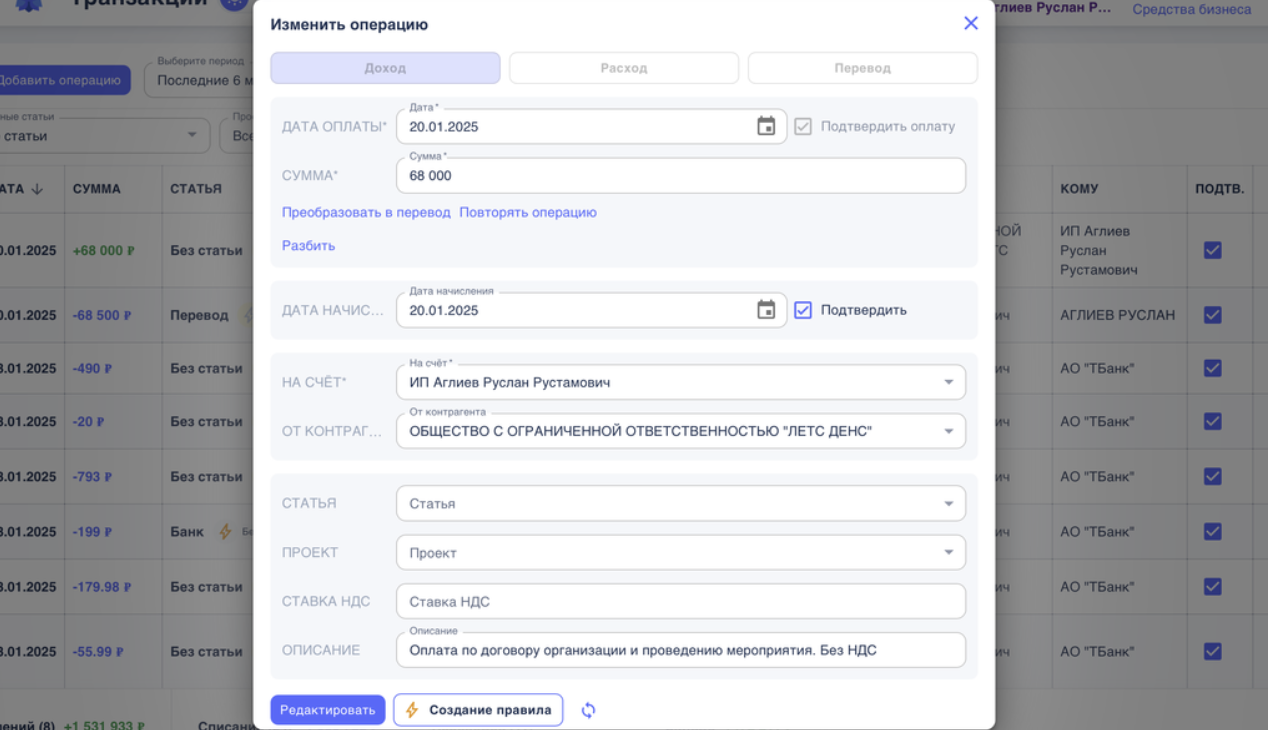Open the calendar for Дата начисления field

(x=766, y=310)
